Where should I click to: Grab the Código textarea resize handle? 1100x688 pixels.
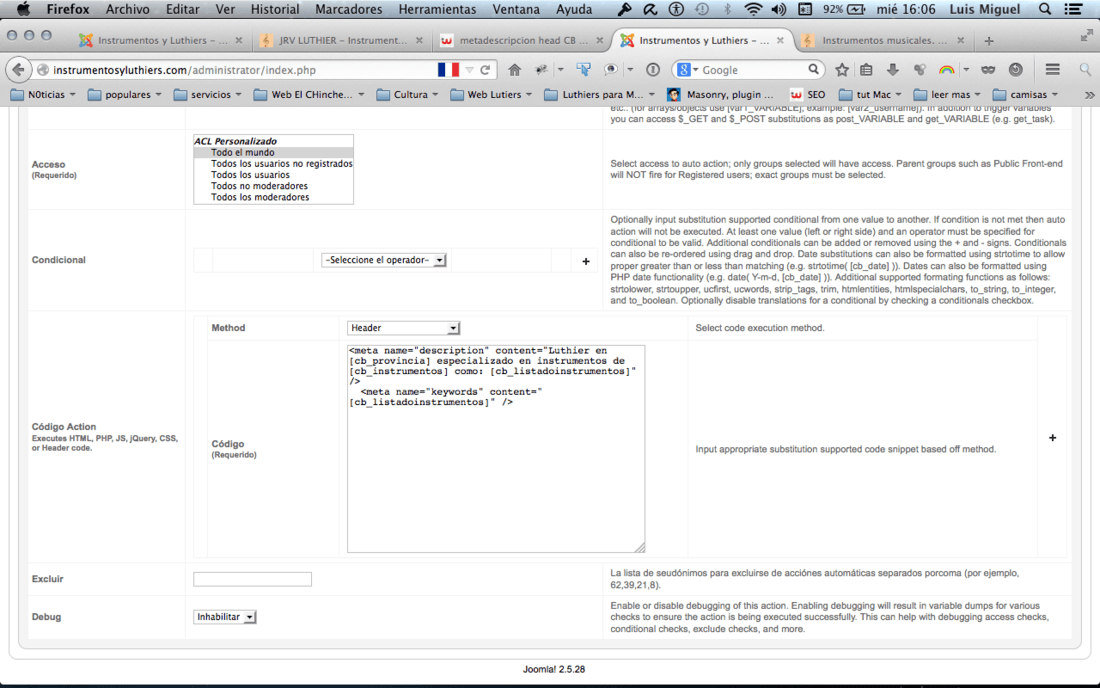click(x=640, y=547)
